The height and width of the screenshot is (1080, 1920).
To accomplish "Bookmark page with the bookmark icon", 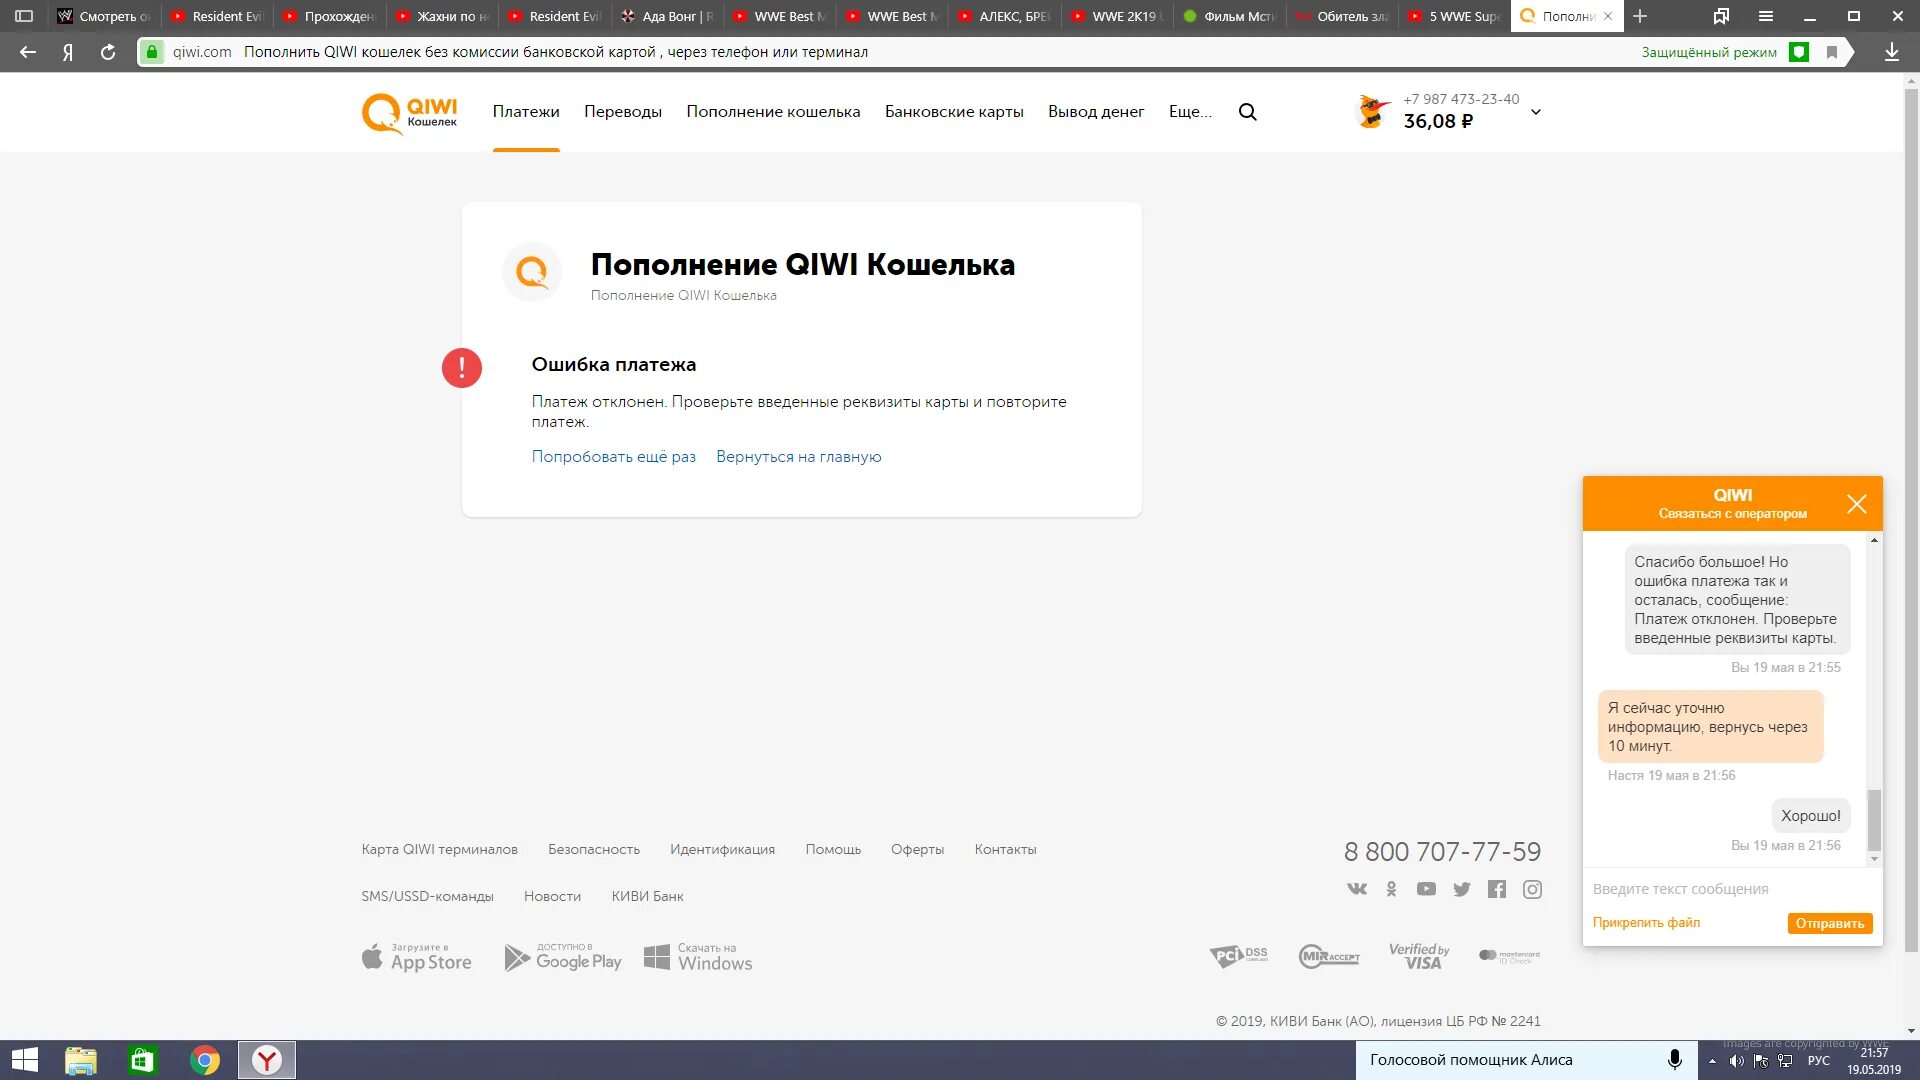I will click(x=1832, y=52).
